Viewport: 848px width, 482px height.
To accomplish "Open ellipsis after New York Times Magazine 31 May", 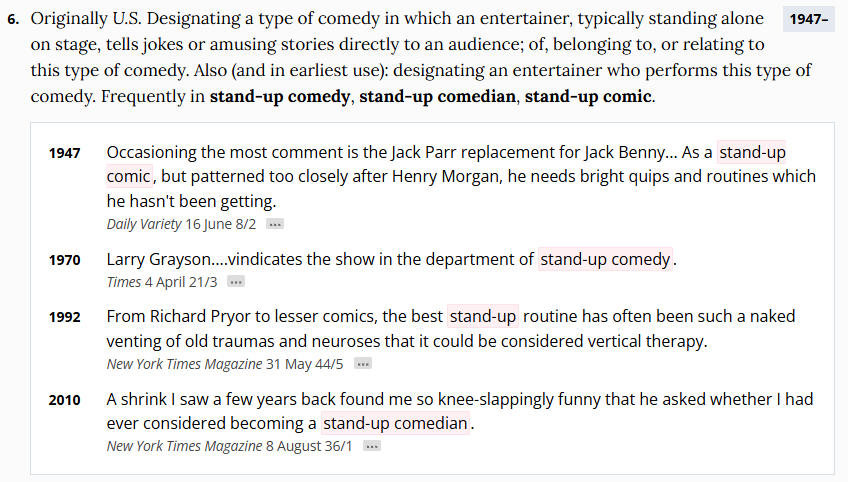I will tap(363, 364).
